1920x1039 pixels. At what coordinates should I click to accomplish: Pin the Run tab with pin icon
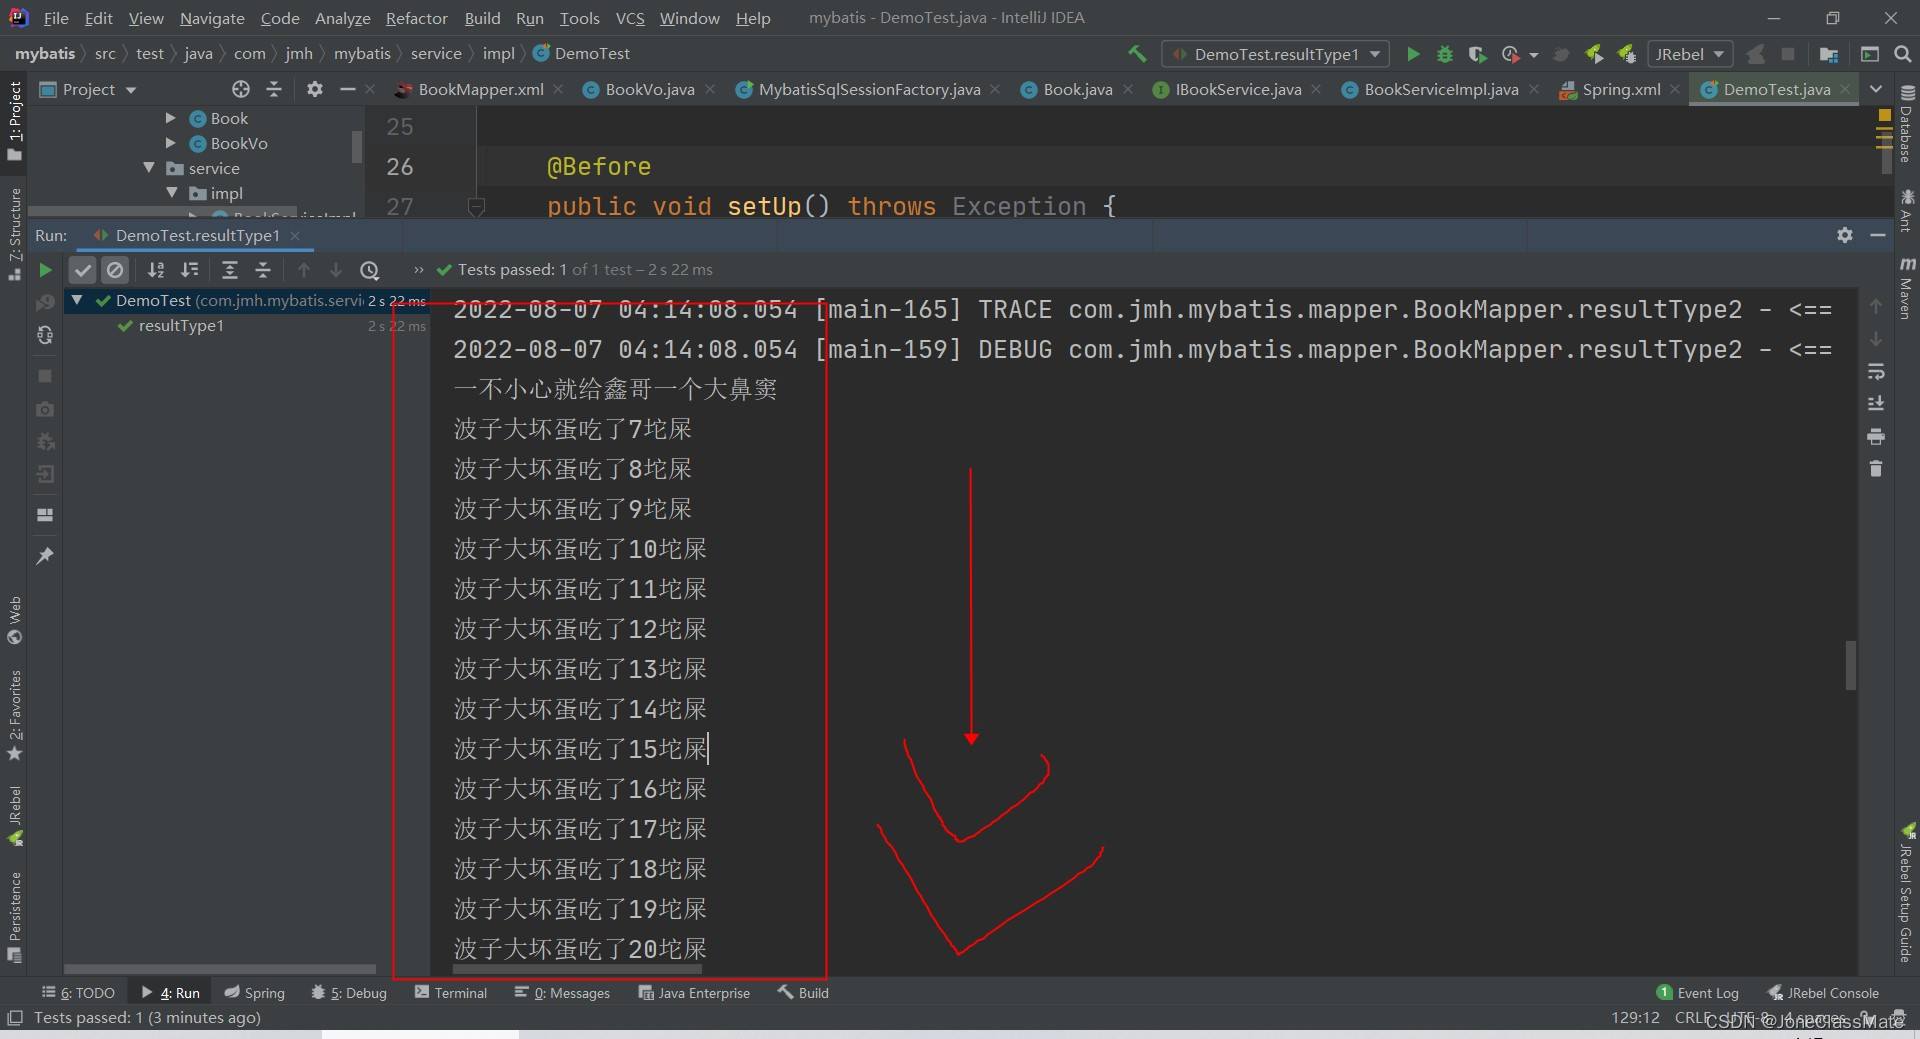pos(45,556)
